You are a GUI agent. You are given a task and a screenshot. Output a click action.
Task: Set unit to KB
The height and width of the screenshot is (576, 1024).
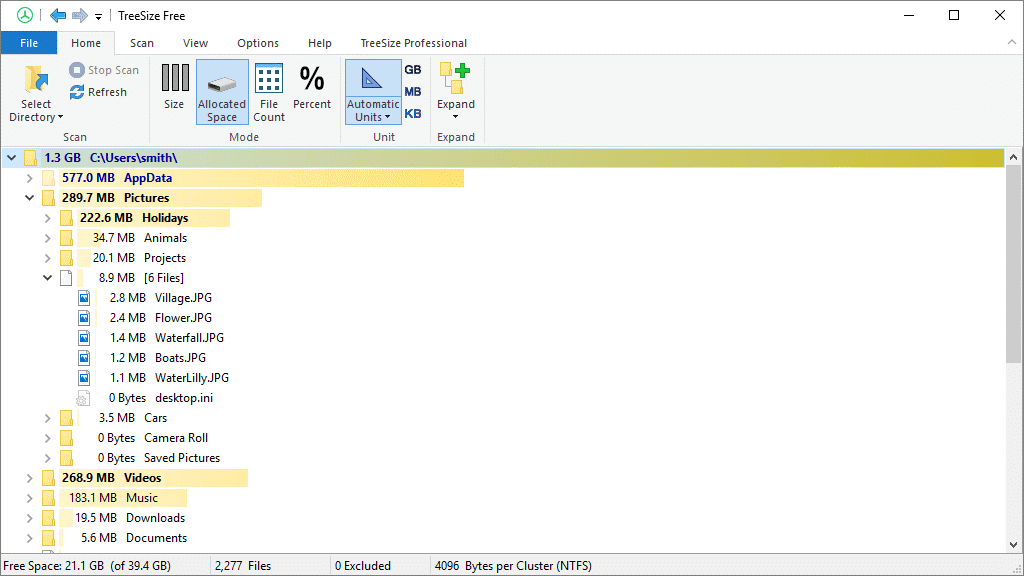[413, 114]
